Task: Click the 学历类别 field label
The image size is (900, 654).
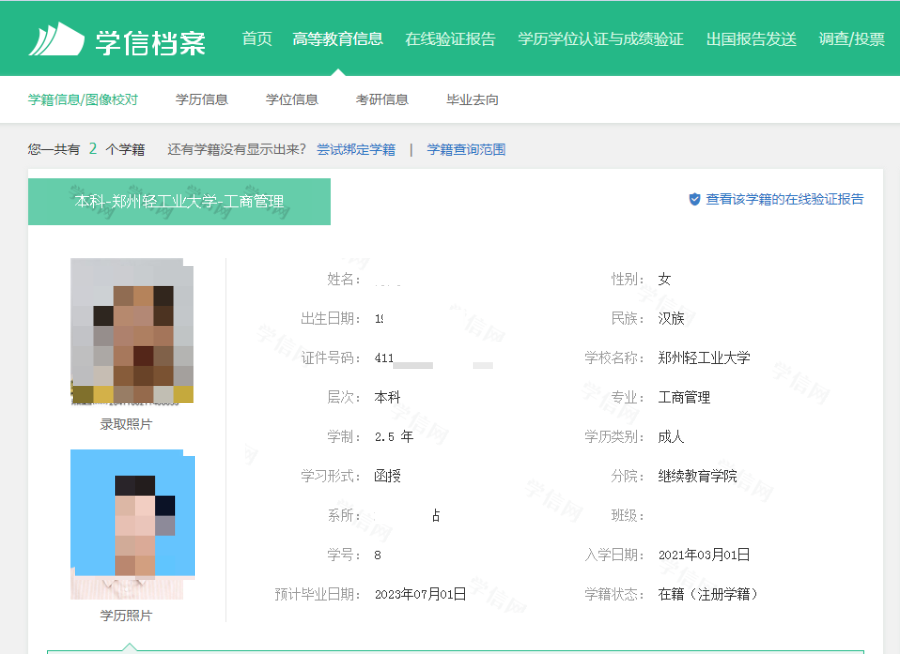Action: 614,437
